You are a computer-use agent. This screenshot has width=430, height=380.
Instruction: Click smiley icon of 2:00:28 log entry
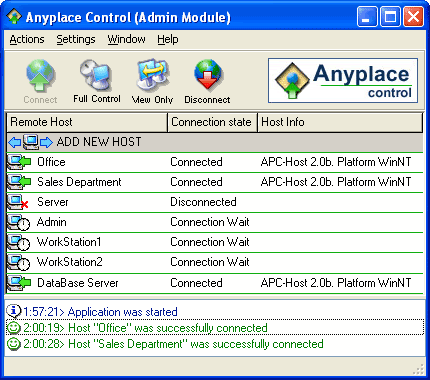(13, 344)
